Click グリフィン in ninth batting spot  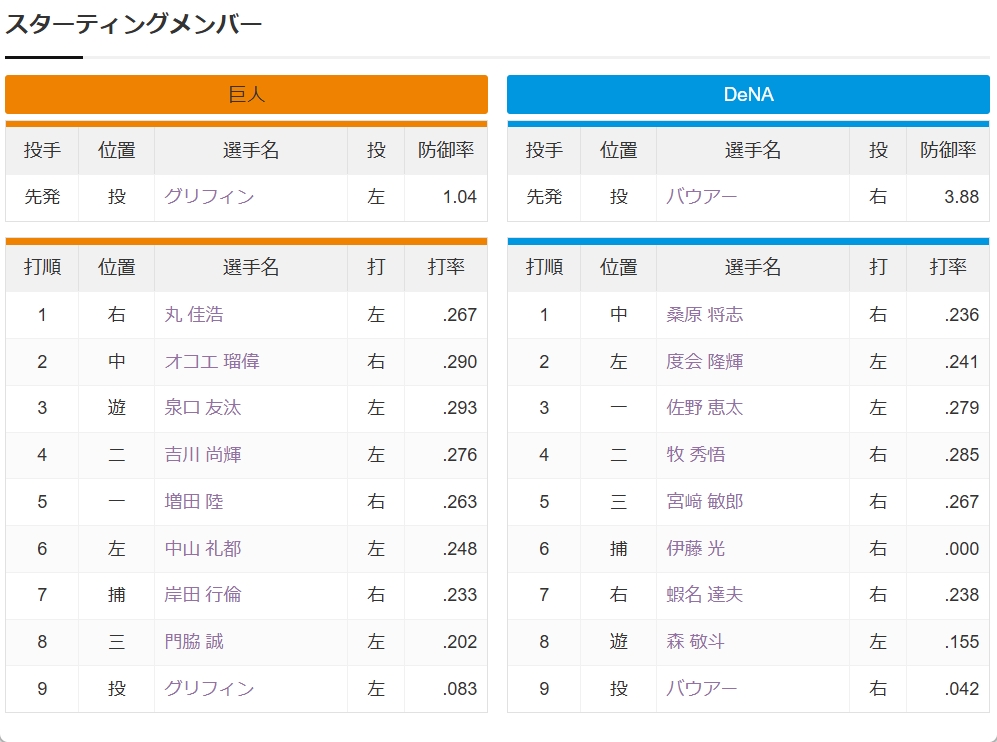(209, 689)
